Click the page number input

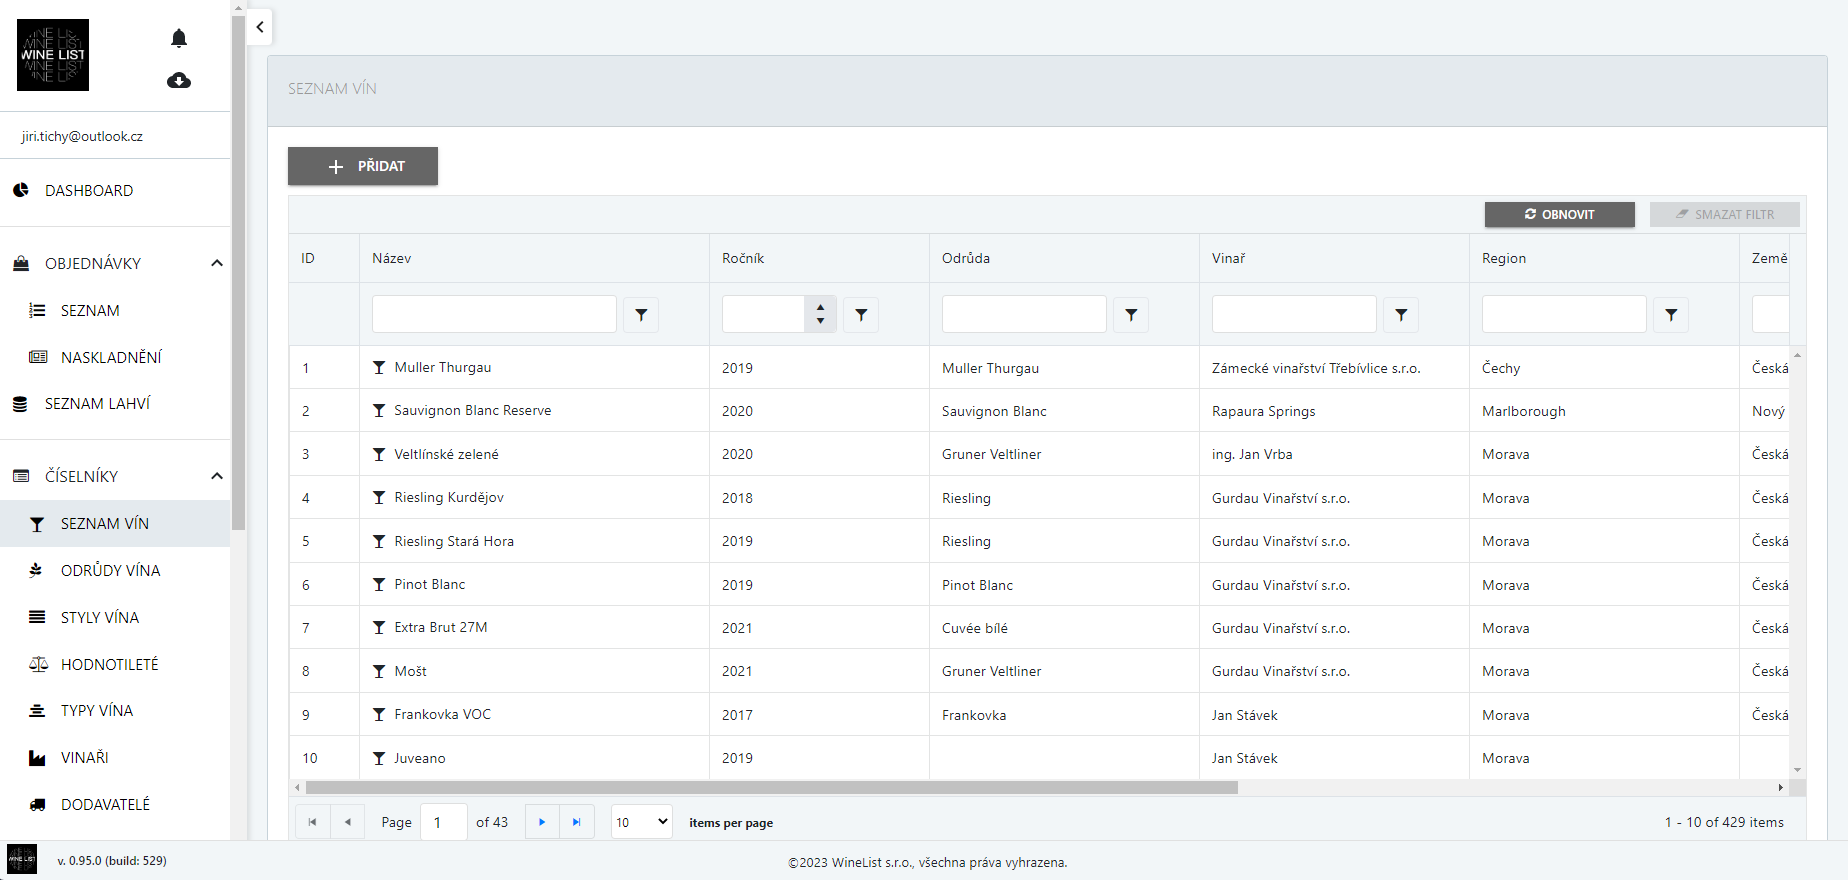444,822
